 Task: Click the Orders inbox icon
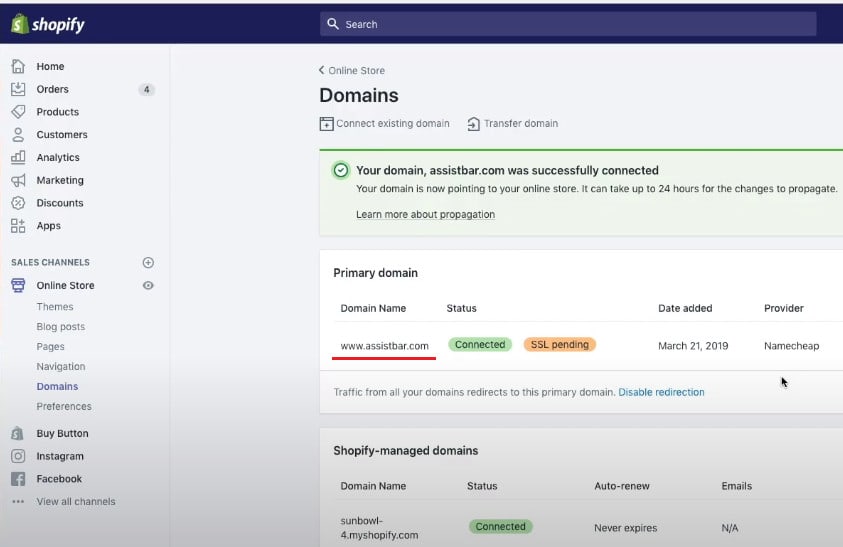pos(18,89)
